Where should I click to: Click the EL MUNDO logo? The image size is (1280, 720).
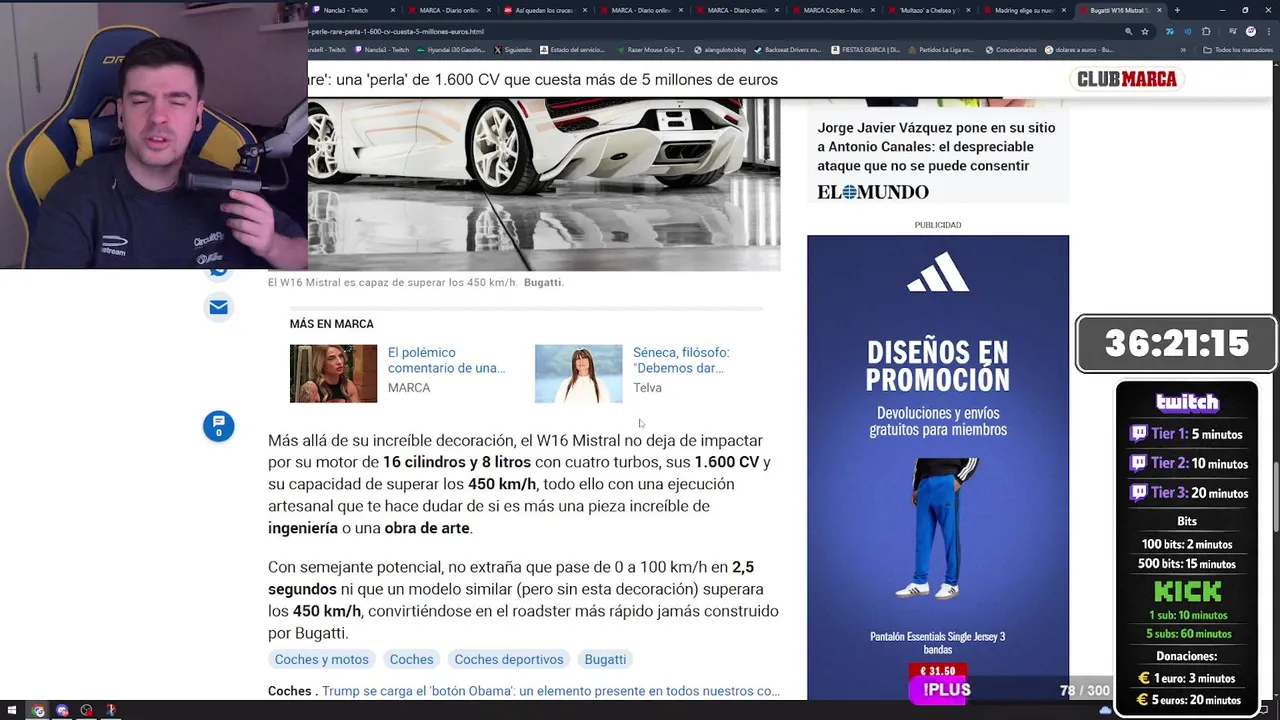pyautogui.click(x=873, y=192)
